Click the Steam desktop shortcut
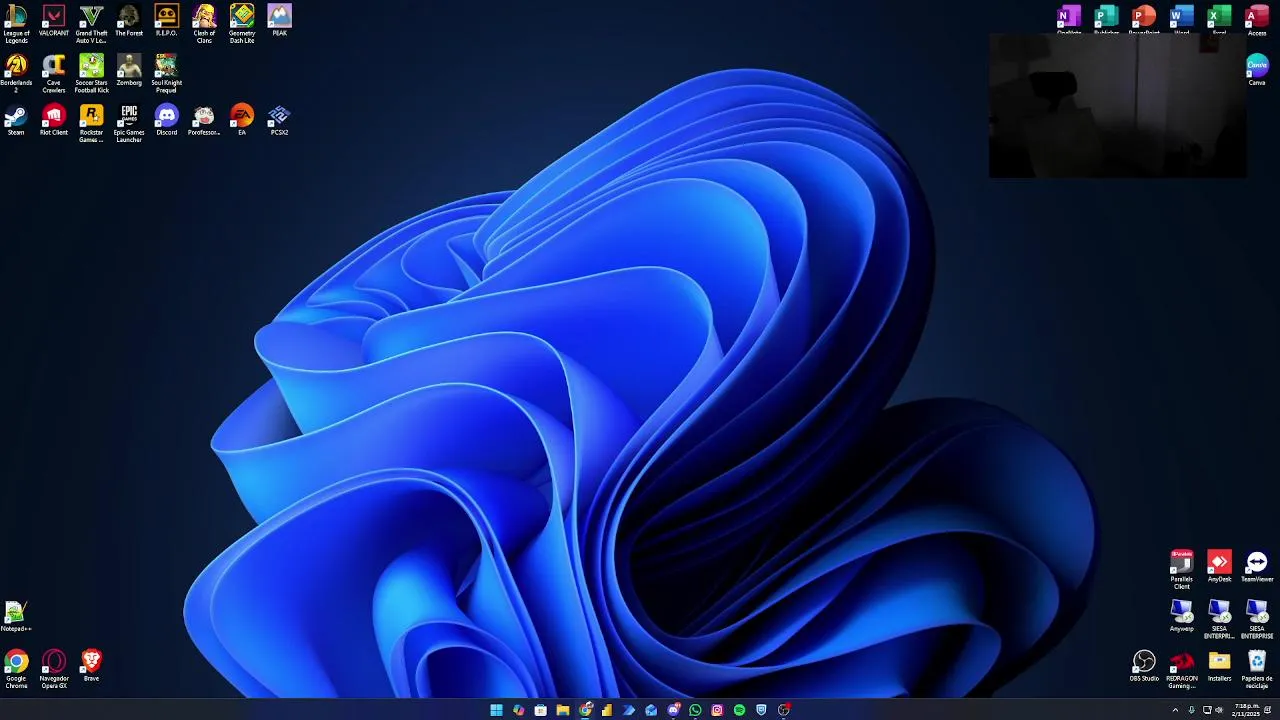1280x720 pixels. (16, 121)
